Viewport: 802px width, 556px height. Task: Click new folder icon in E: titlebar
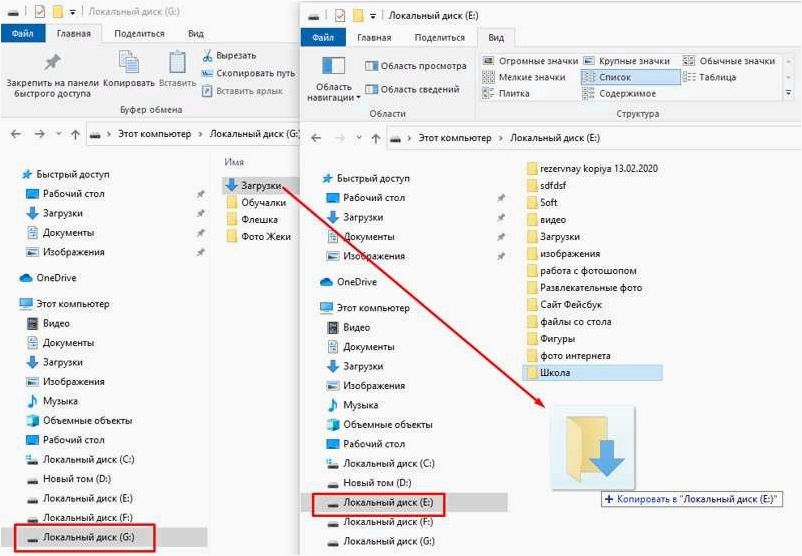pyautogui.click(x=358, y=16)
